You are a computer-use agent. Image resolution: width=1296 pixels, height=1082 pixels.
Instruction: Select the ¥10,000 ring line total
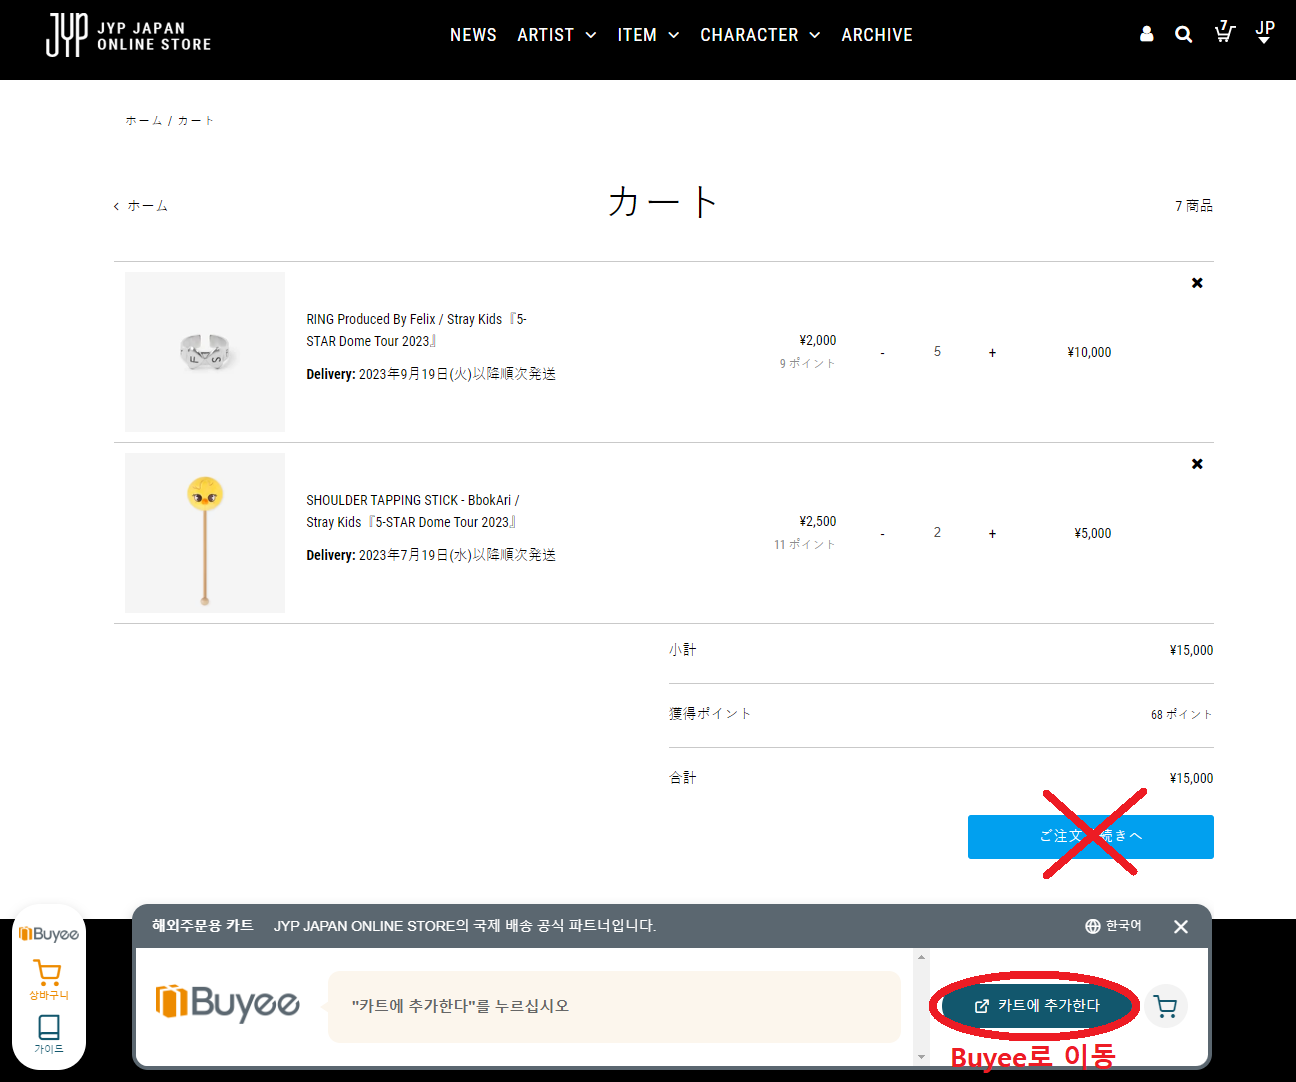pos(1089,352)
